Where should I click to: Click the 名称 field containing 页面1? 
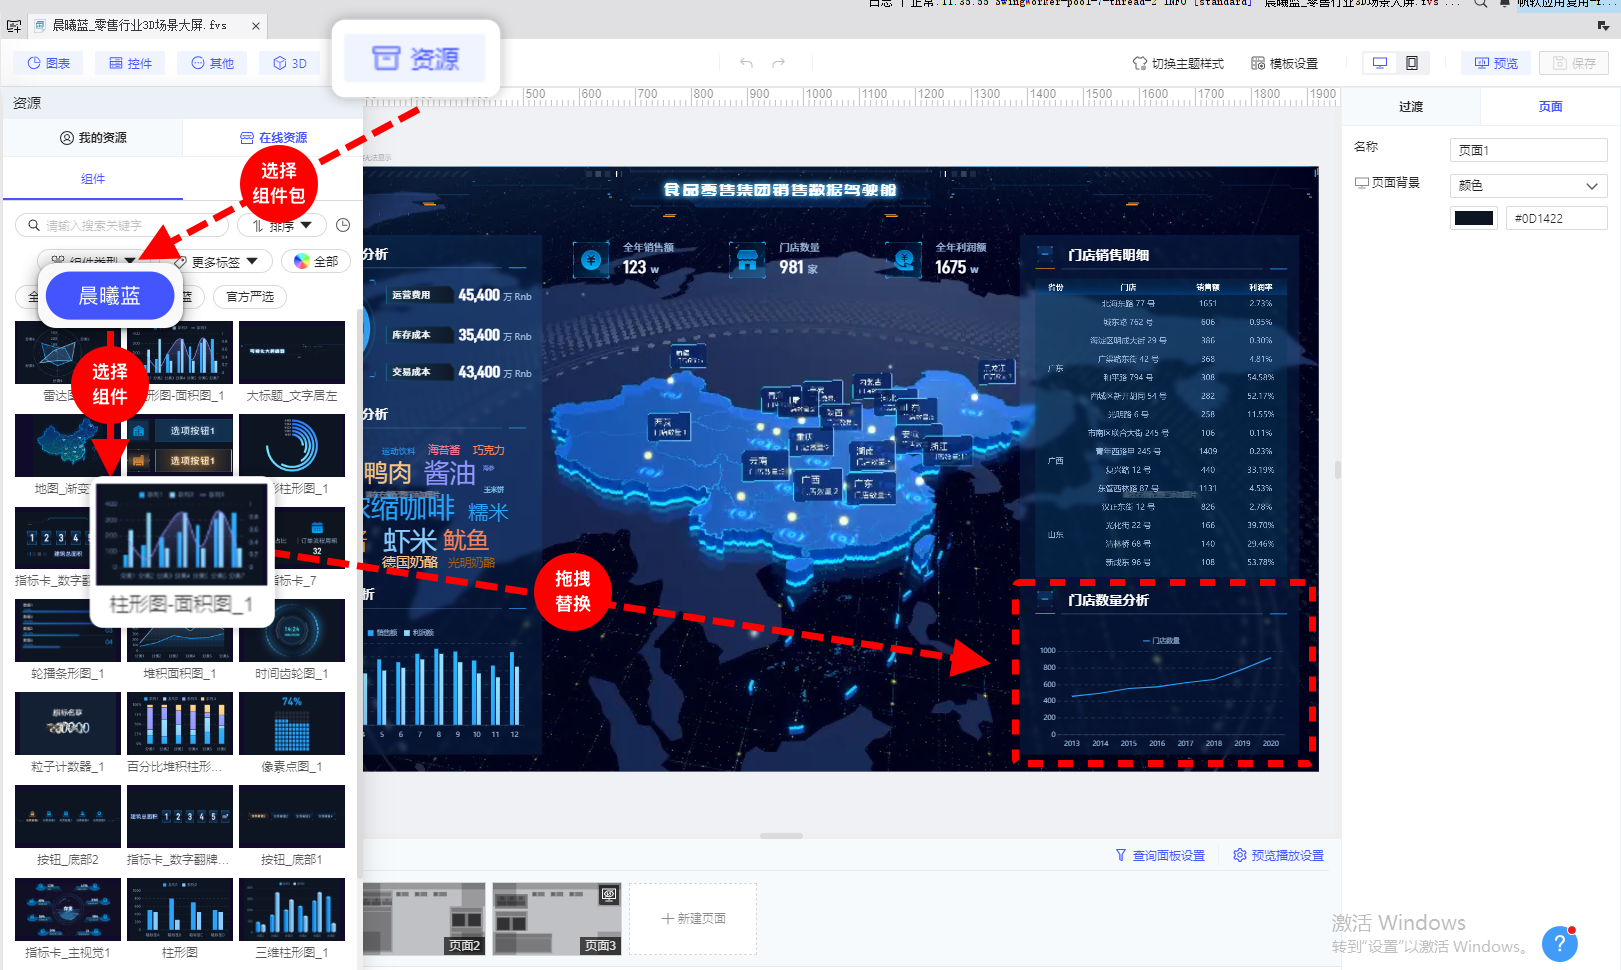click(x=1528, y=150)
